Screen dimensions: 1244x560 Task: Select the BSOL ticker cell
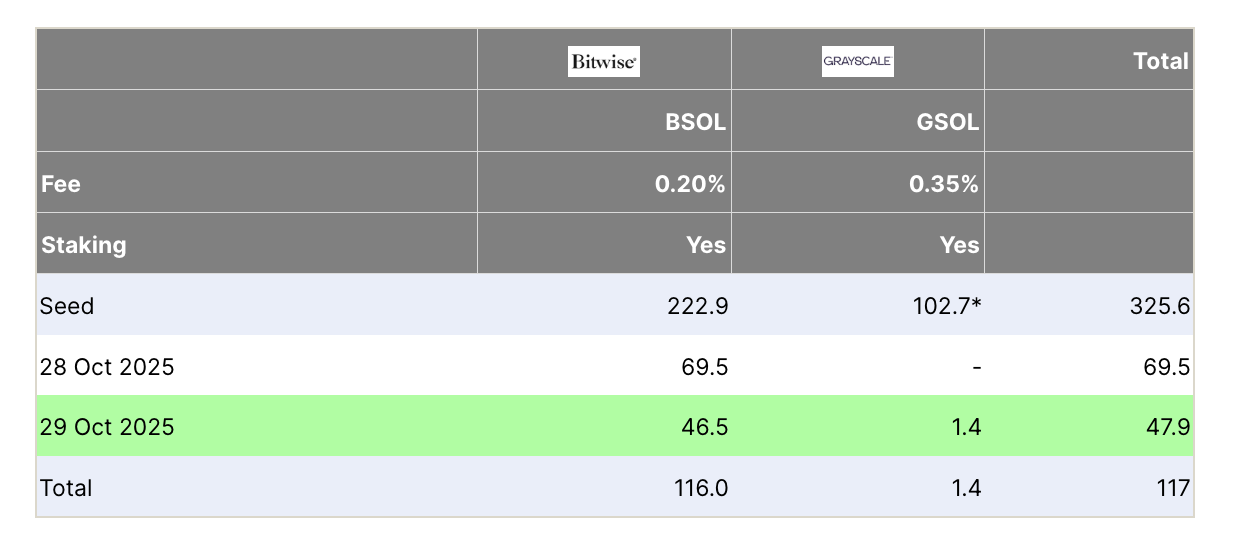[696, 122]
